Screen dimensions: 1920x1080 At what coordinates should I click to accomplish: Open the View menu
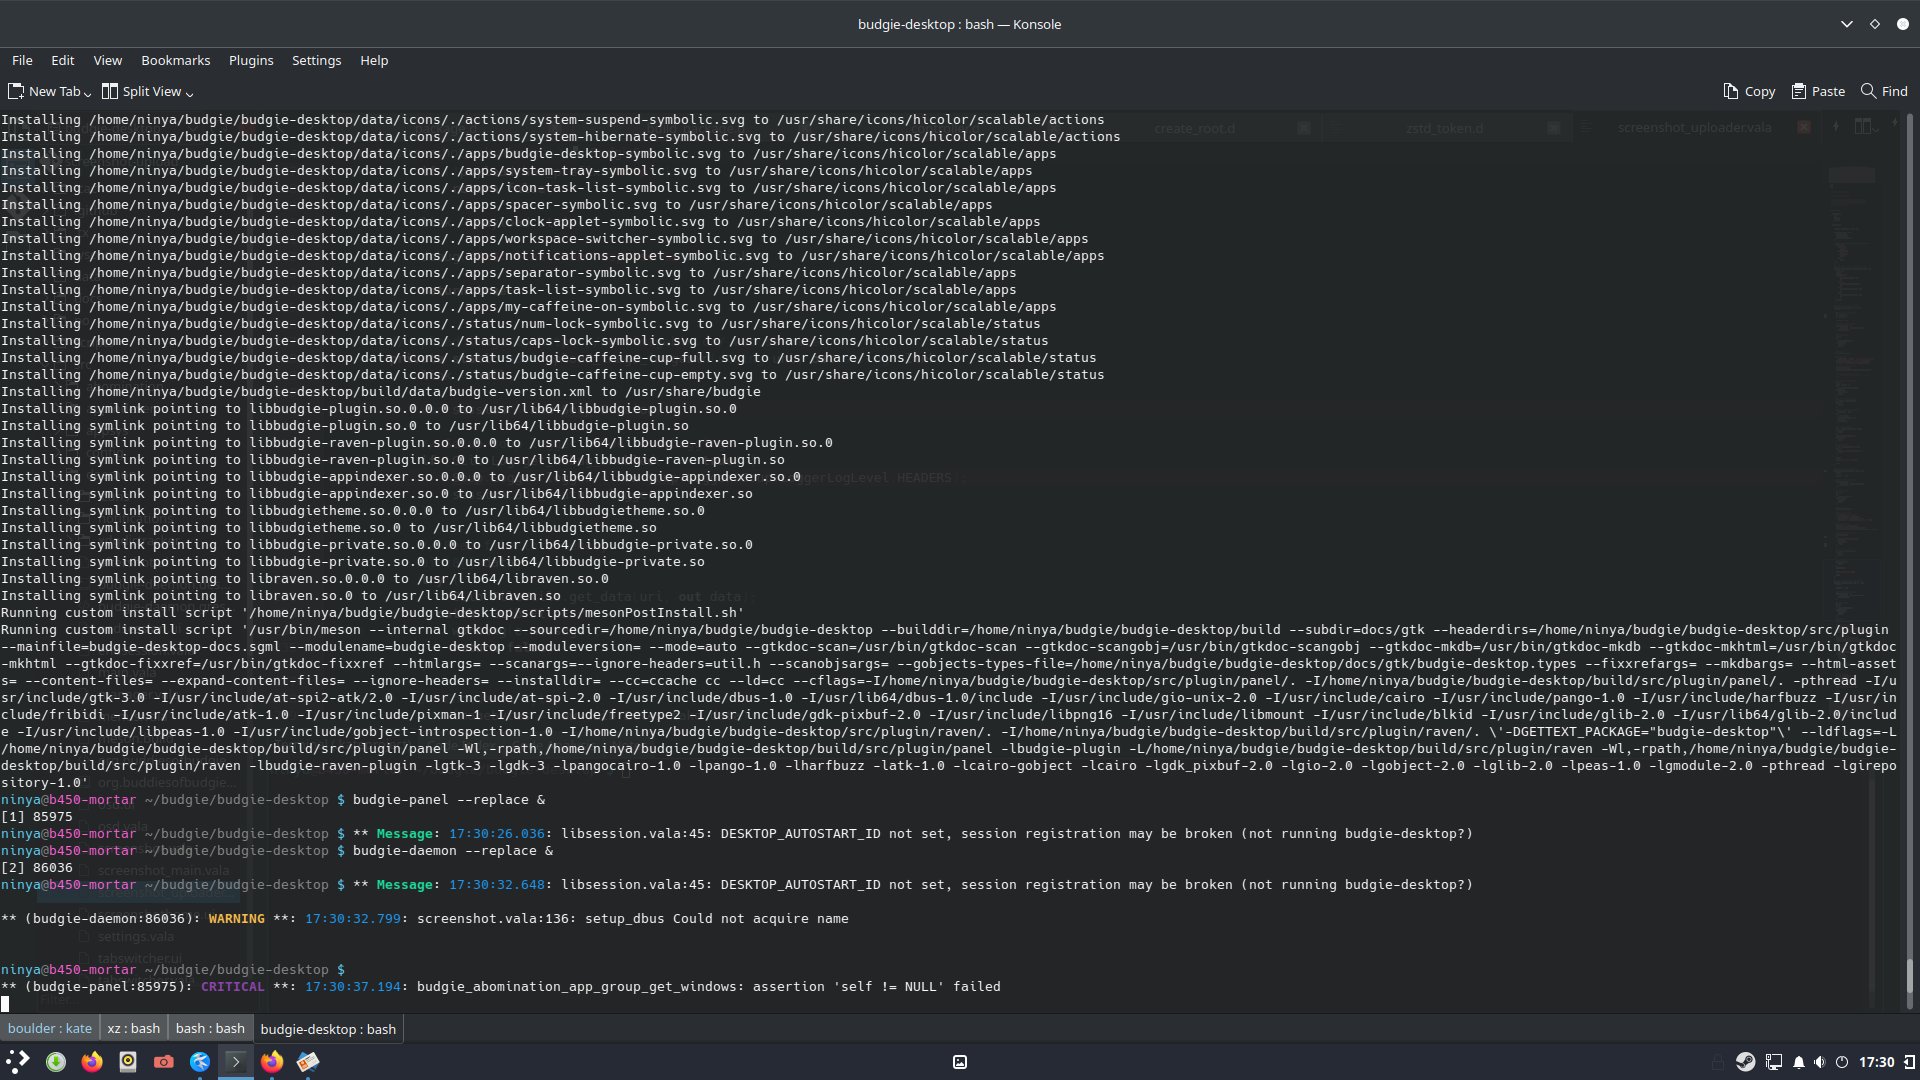click(108, 60)
